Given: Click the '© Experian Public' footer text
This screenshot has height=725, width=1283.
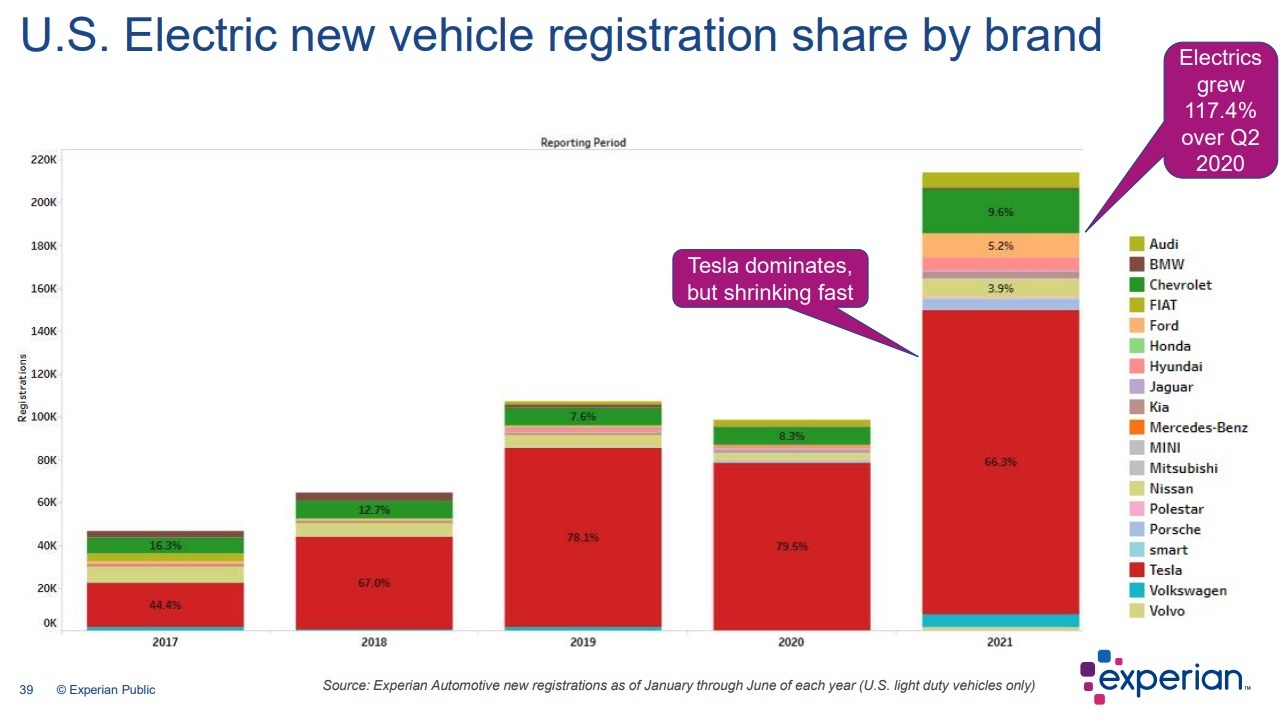Looking at the screenshot, I should pyautogui.click(x=106, y=690).
